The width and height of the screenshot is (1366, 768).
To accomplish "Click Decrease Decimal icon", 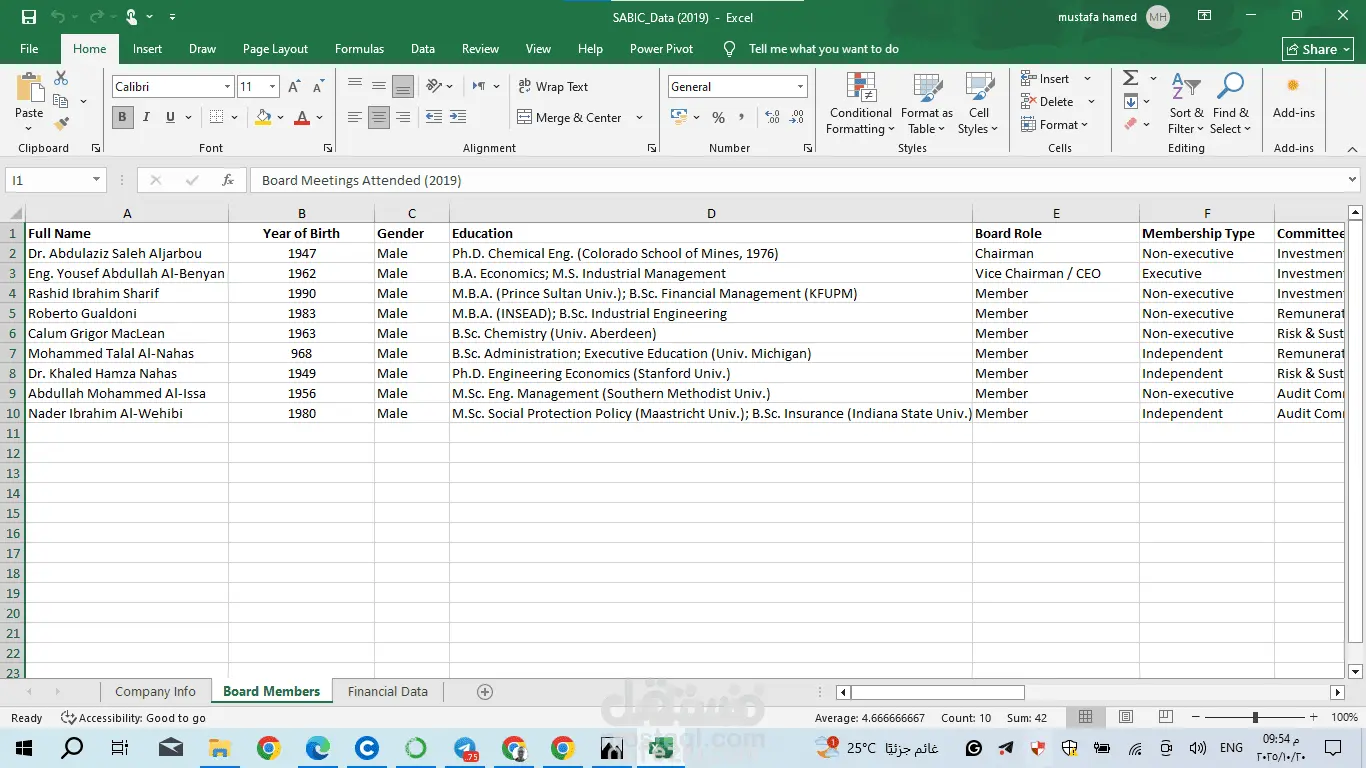I will (797, 118).
